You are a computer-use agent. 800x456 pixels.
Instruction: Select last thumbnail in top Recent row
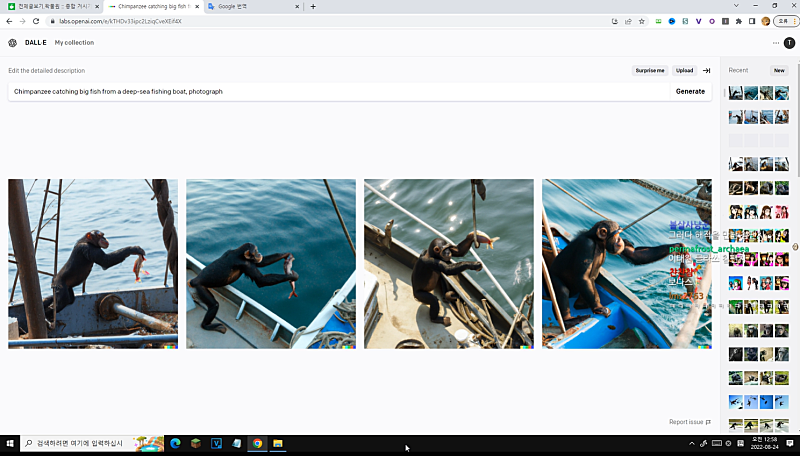(x=782, y=93)
